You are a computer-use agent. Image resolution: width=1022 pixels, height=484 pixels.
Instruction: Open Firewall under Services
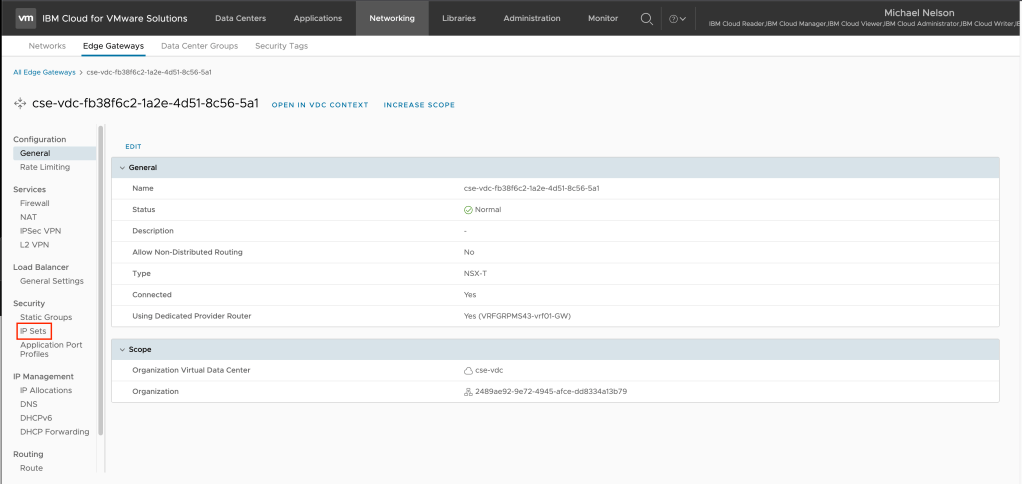point(34,203)
